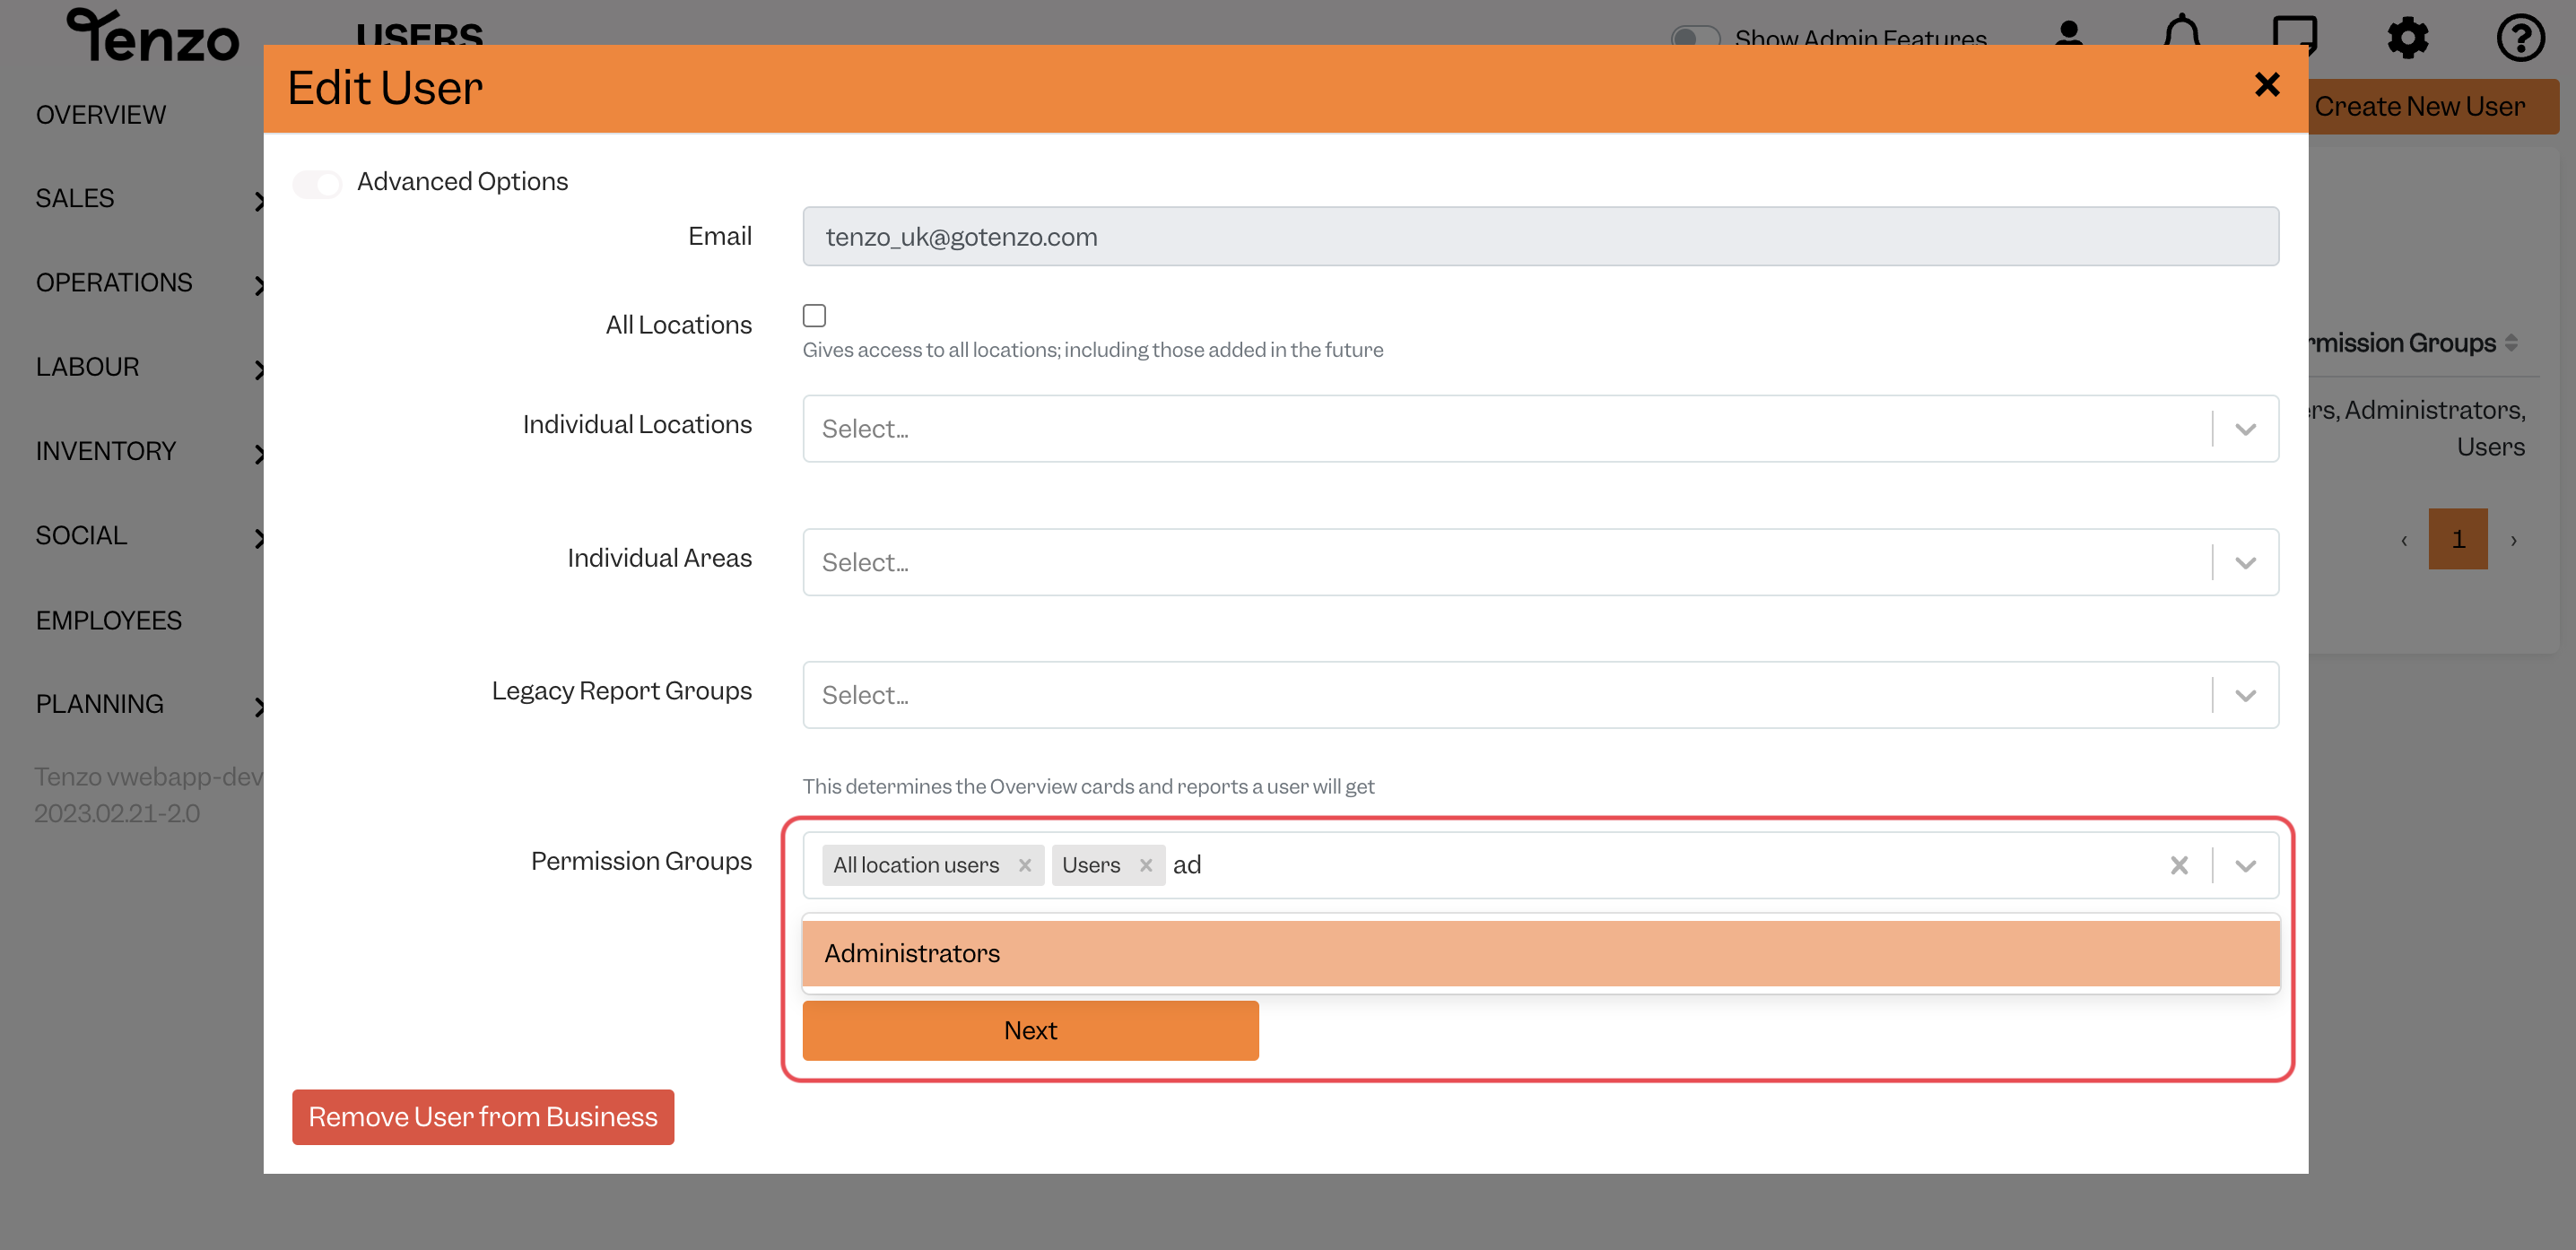Close the Edit User dialog
This screenshot has width=2576, height=1250.
click(2267, 85)
